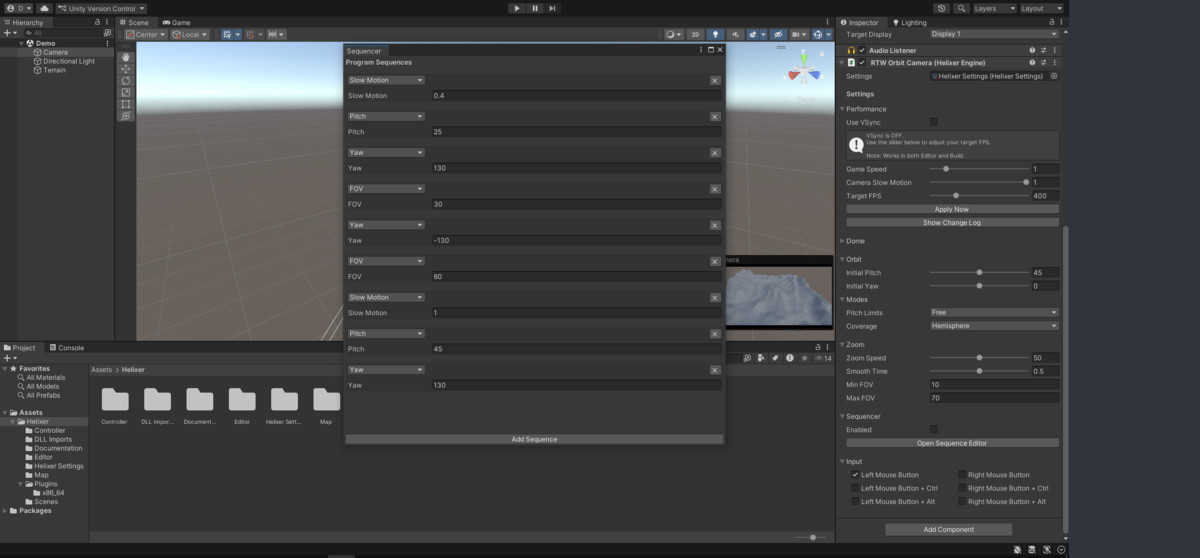Select the Rotate tool in the Scene view
The image size is (1200, 558).
coord(125,81)
